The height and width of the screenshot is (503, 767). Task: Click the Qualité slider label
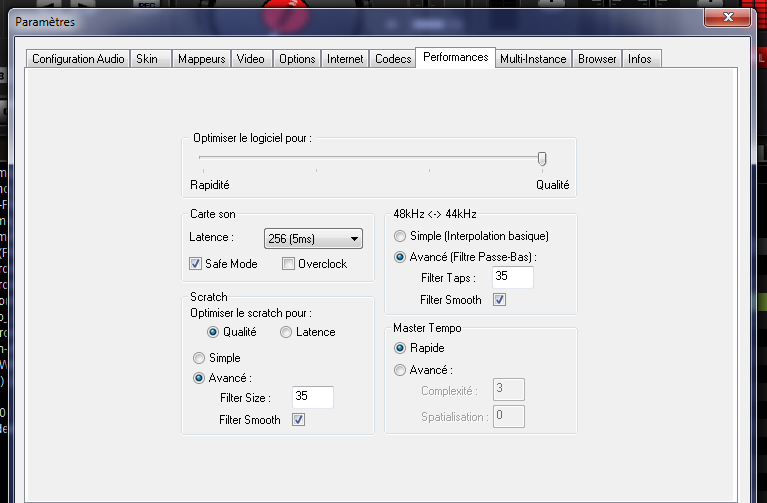coord(553,185)
